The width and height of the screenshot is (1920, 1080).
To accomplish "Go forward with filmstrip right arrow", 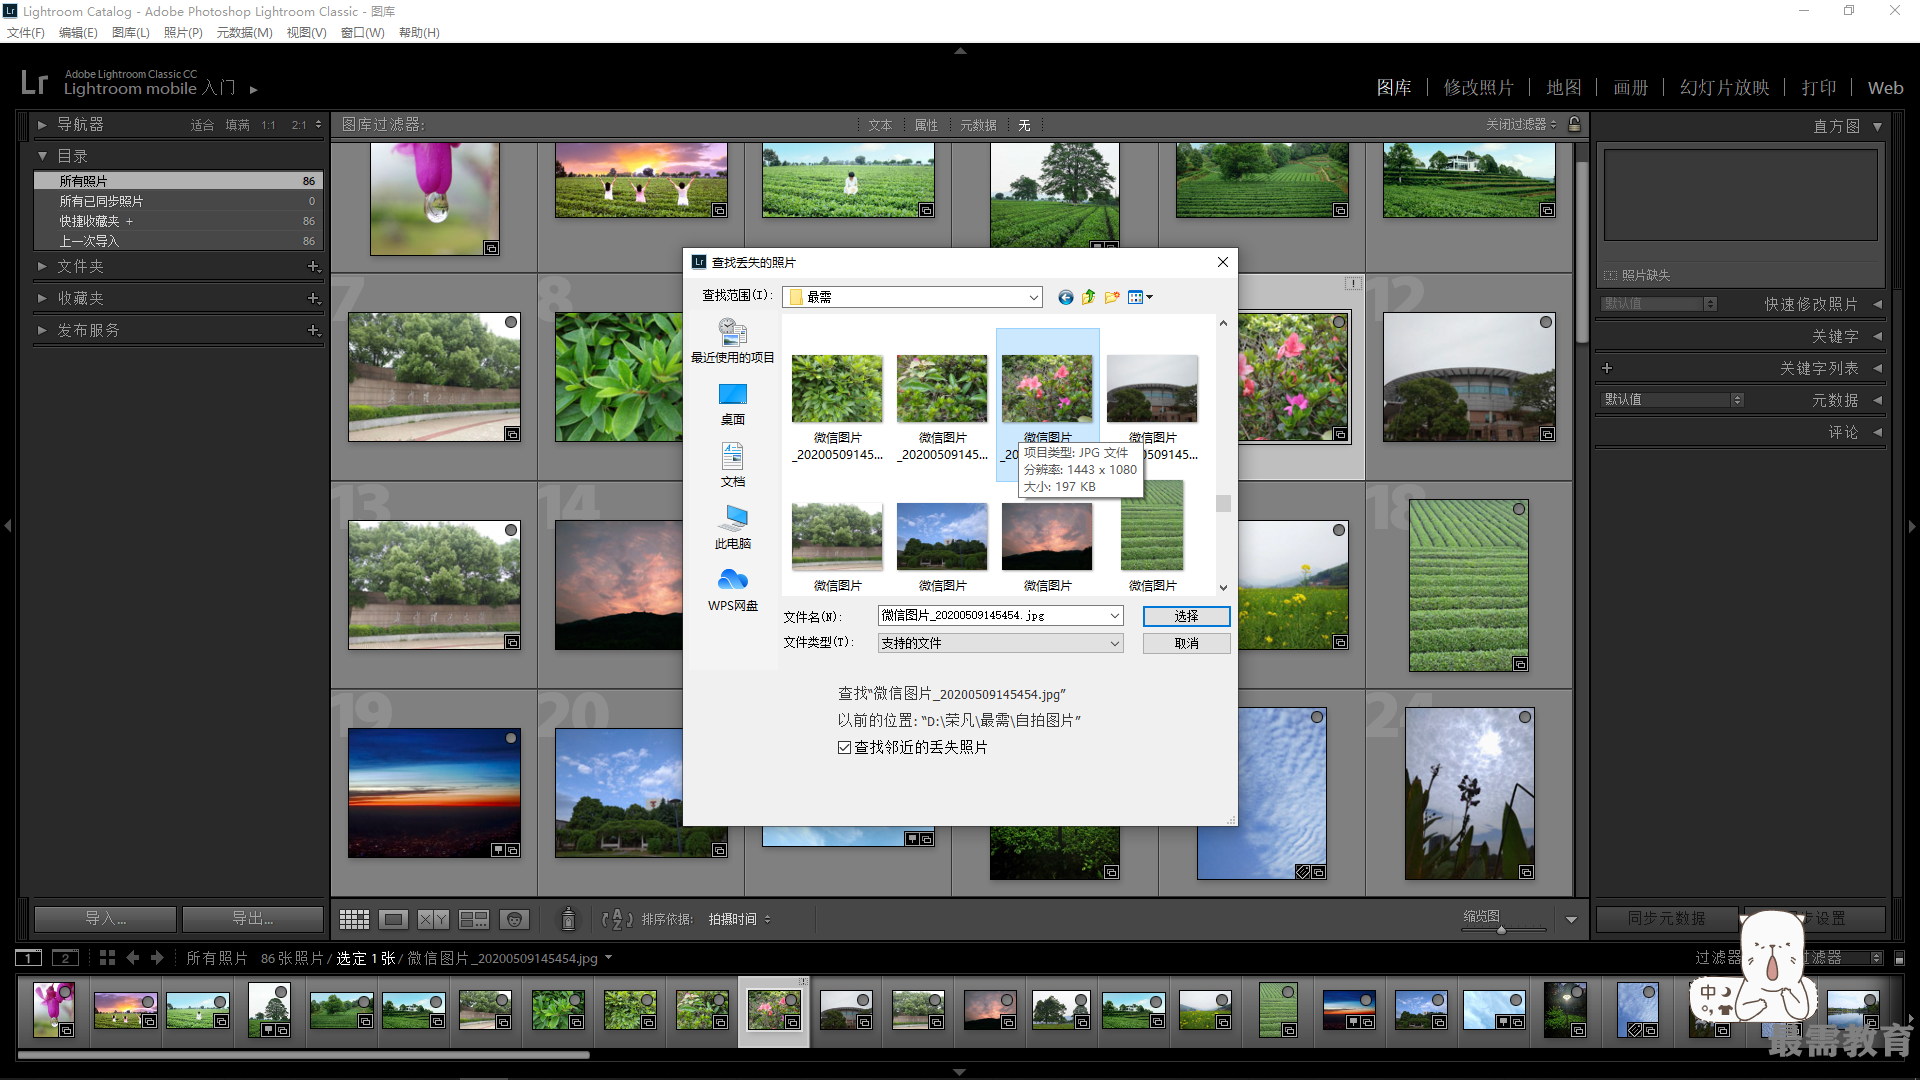I will (157, 958).
